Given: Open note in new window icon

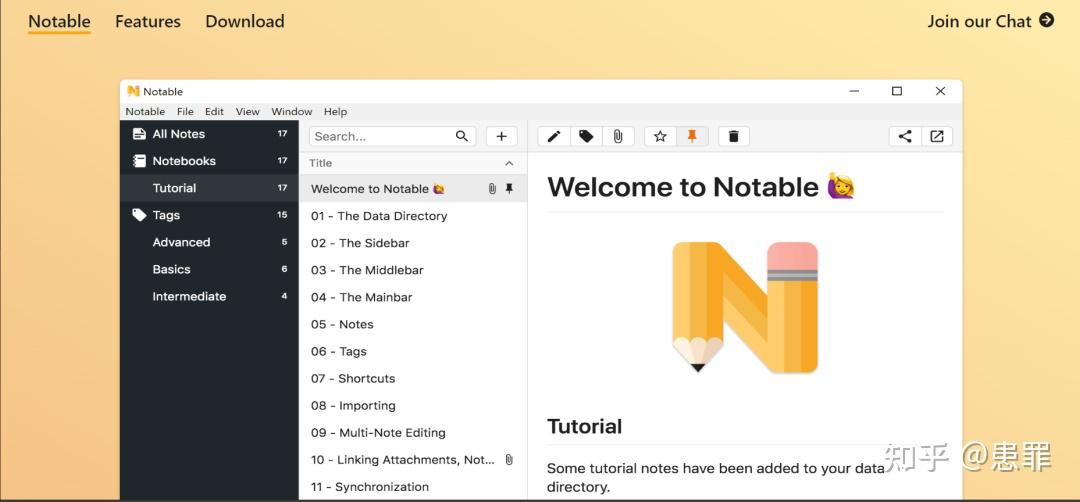Looking at the screenshot, I should pos(937,136).
